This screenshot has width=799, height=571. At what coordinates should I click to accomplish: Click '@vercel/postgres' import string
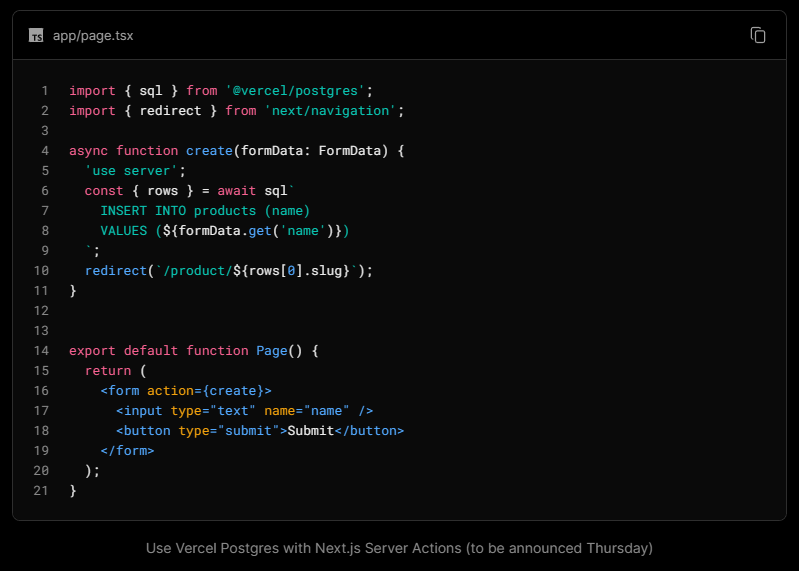[296, 91]
